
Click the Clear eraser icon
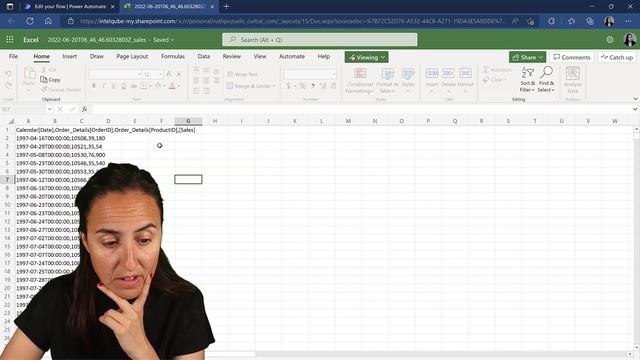click(486, 80)
